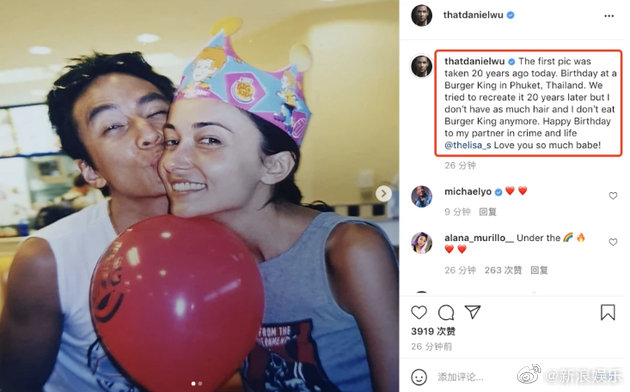Like alana_murillo__'s comment heart
Screen dimensions: 630x392
(613, 242)
